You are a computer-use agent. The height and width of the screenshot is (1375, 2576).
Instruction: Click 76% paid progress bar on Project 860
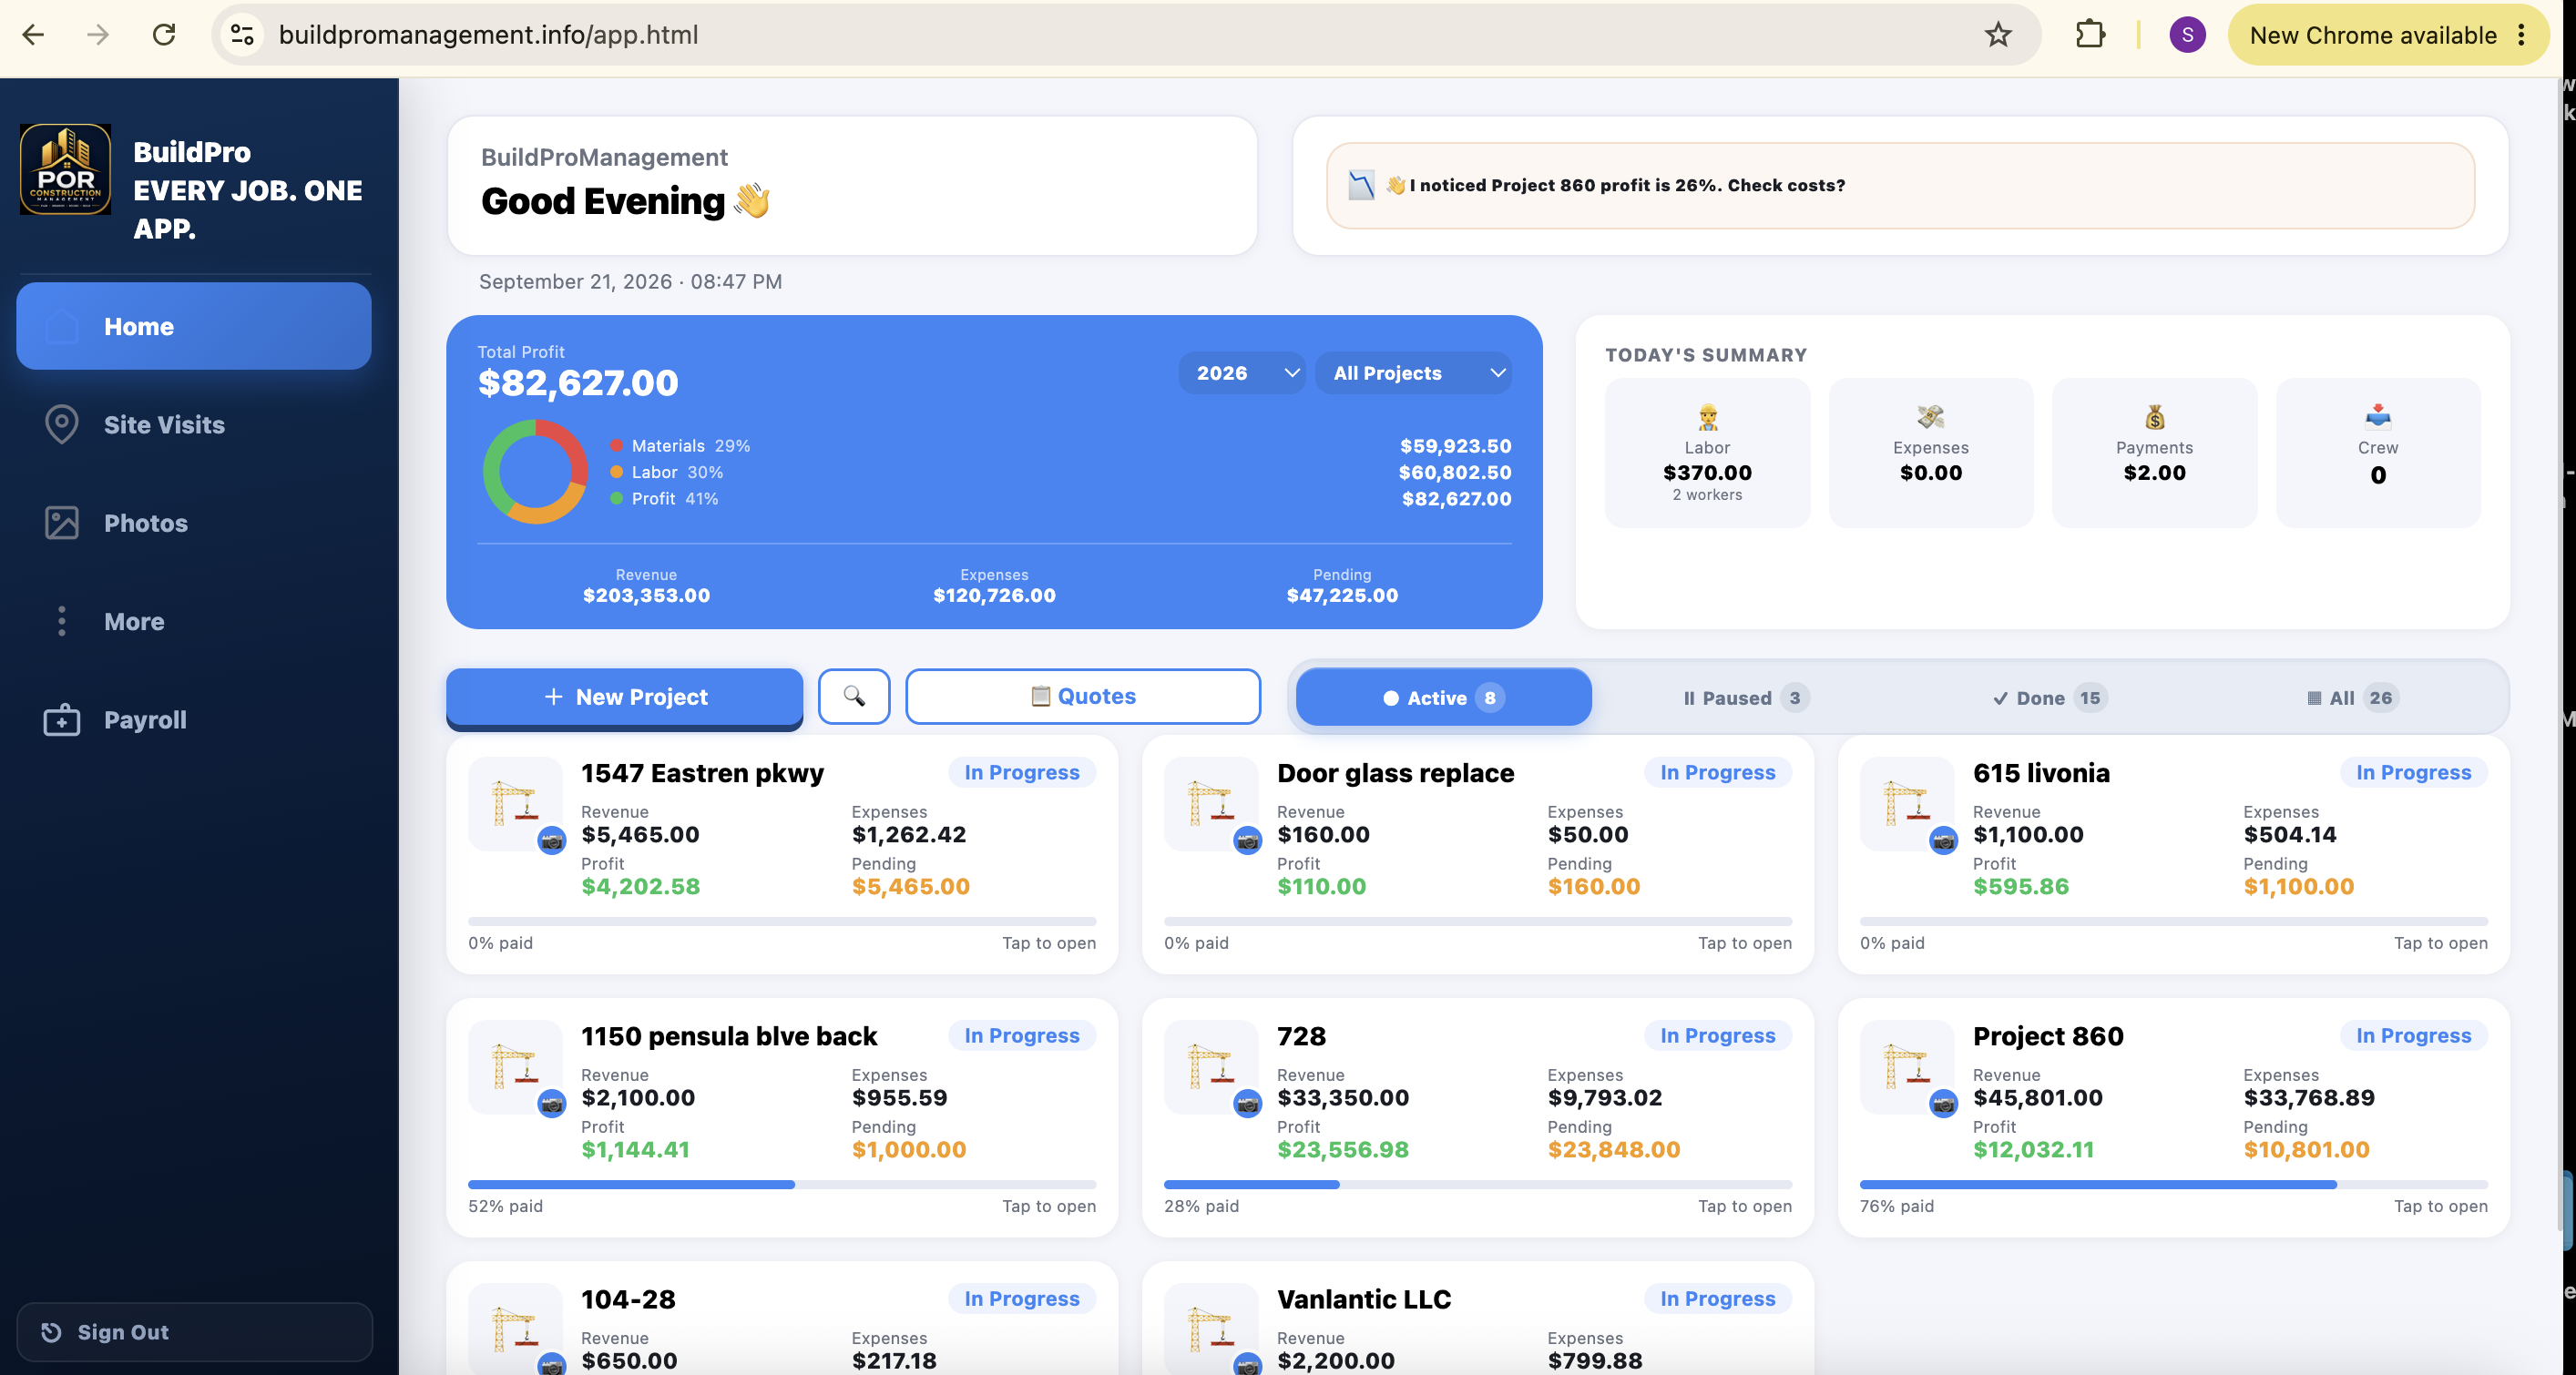[2173, 1184]
